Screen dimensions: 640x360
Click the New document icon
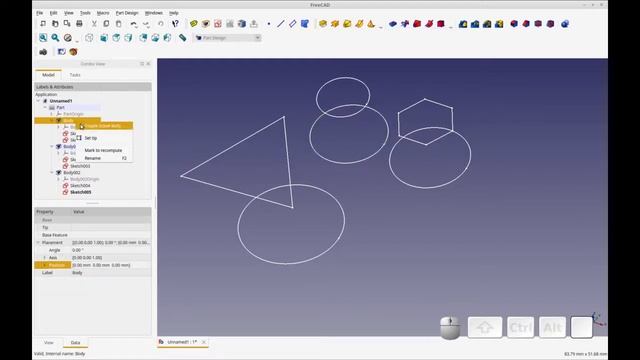(x=43, y=24)
